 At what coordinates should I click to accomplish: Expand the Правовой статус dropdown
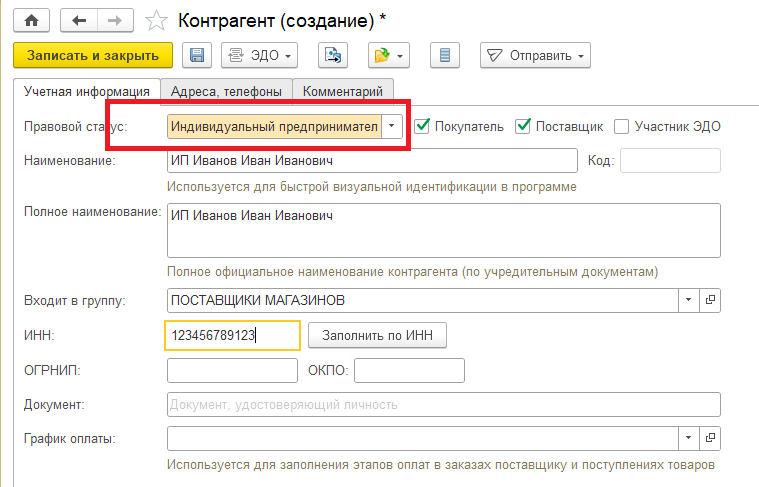point(393,126)
